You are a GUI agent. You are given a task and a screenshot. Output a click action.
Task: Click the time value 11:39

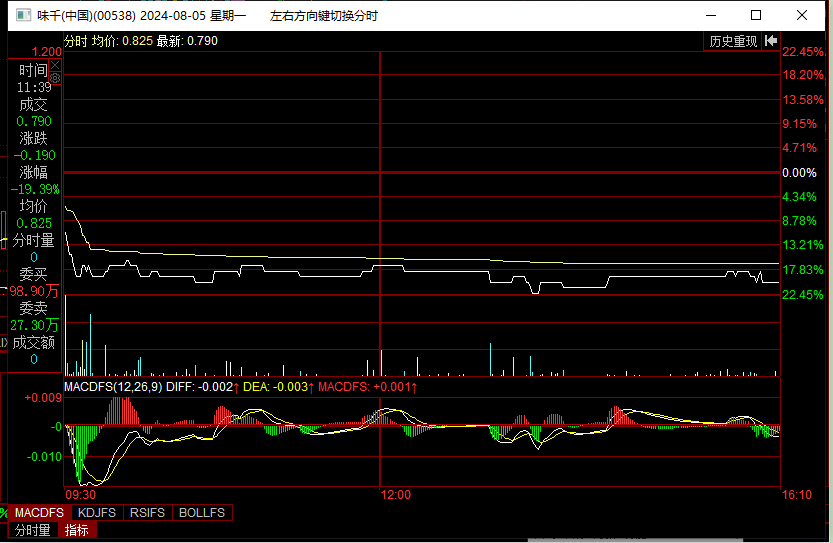click(34, 87)
